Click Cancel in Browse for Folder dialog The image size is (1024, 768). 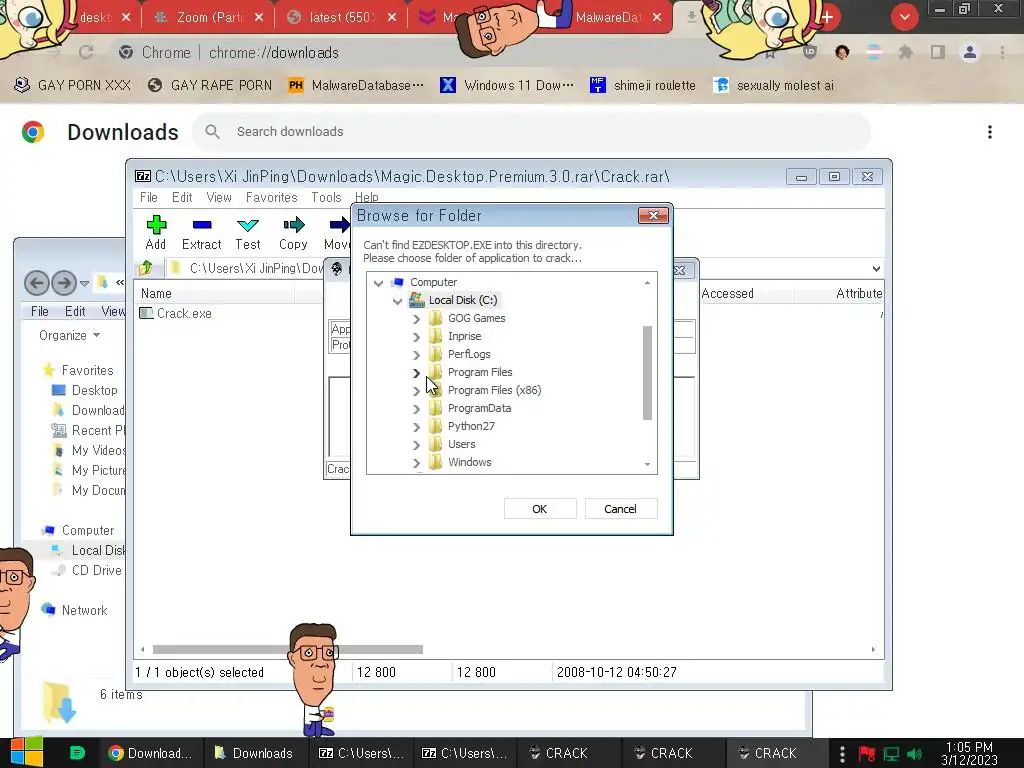coord(620,509)
